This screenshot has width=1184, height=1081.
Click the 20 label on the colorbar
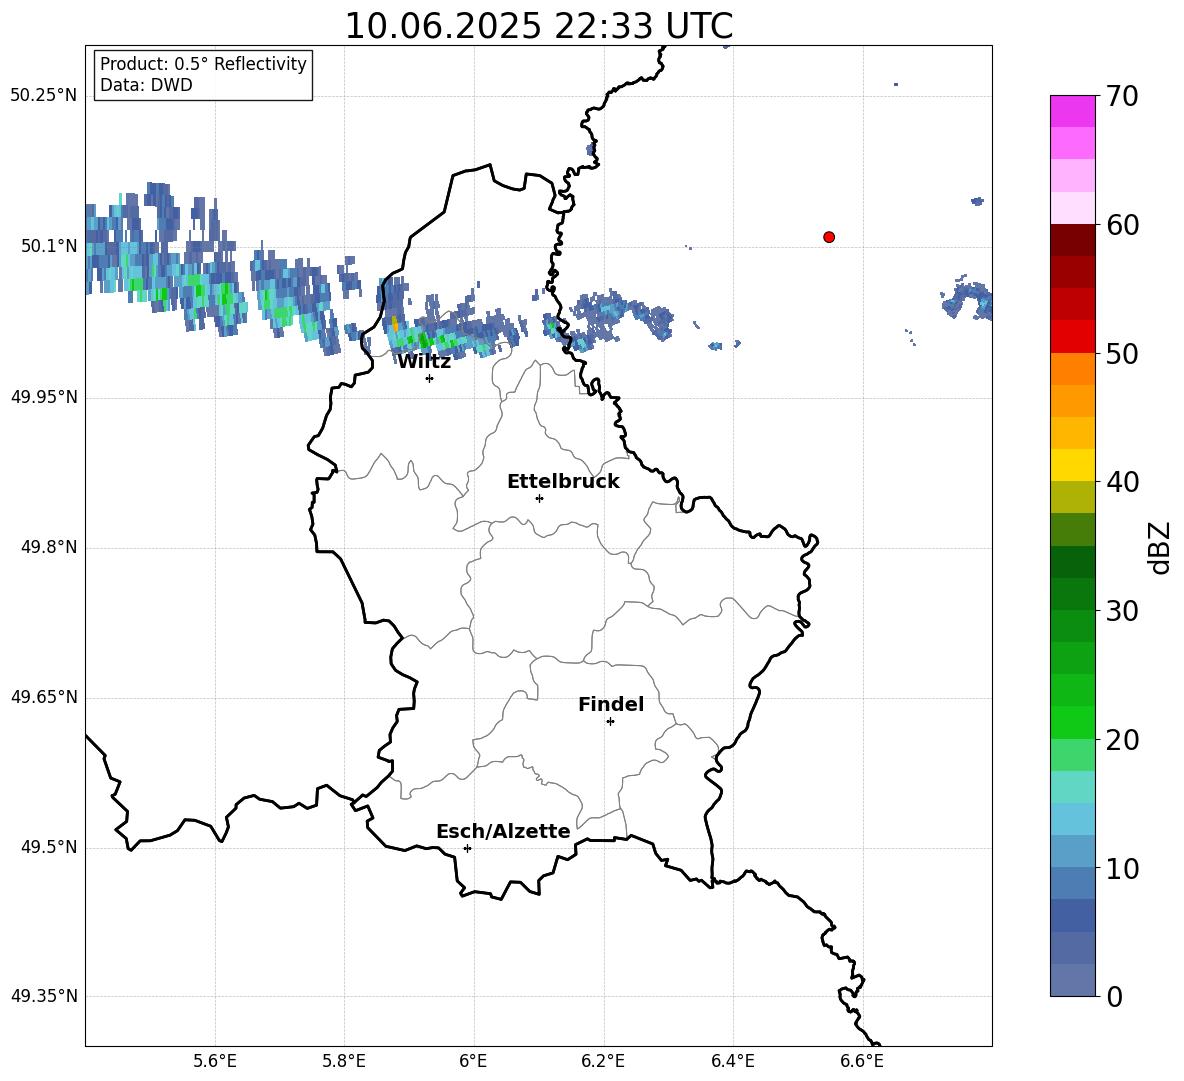point(1122,740)
